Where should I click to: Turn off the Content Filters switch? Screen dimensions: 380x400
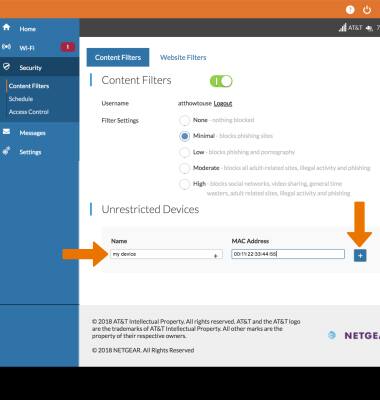tap(221, 81)
